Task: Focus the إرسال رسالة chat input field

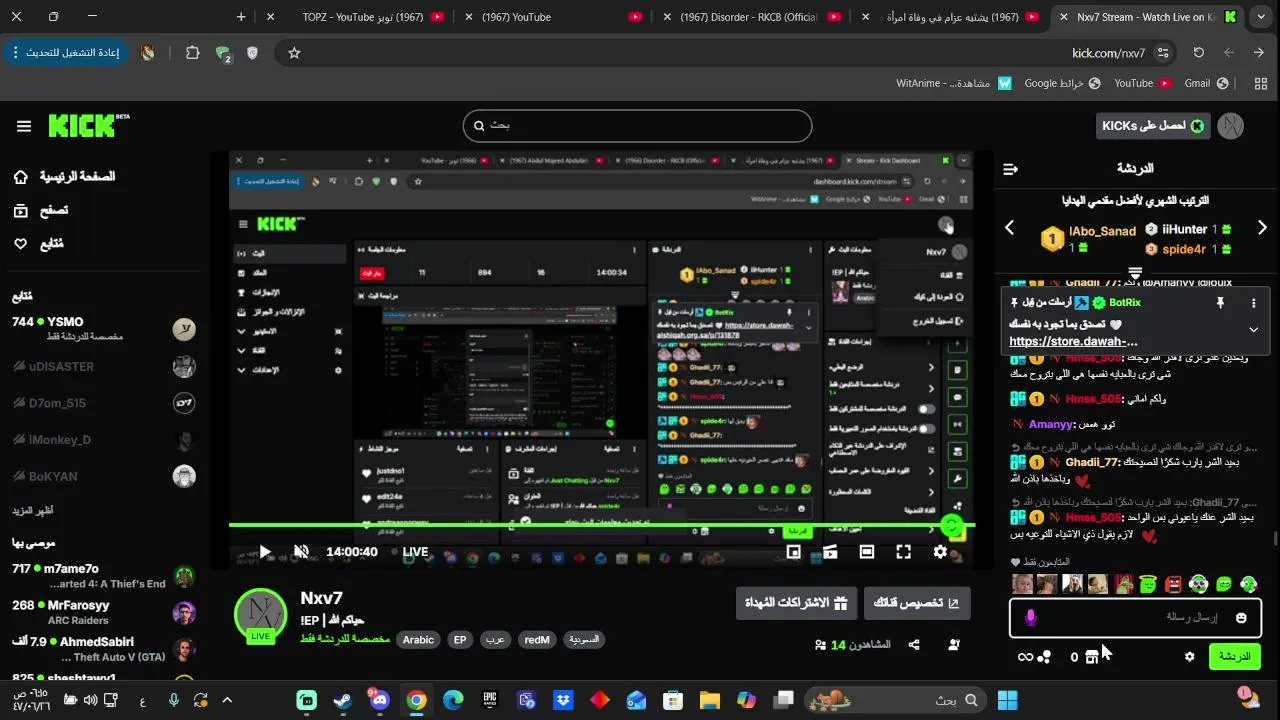Action: (1135, 618)
